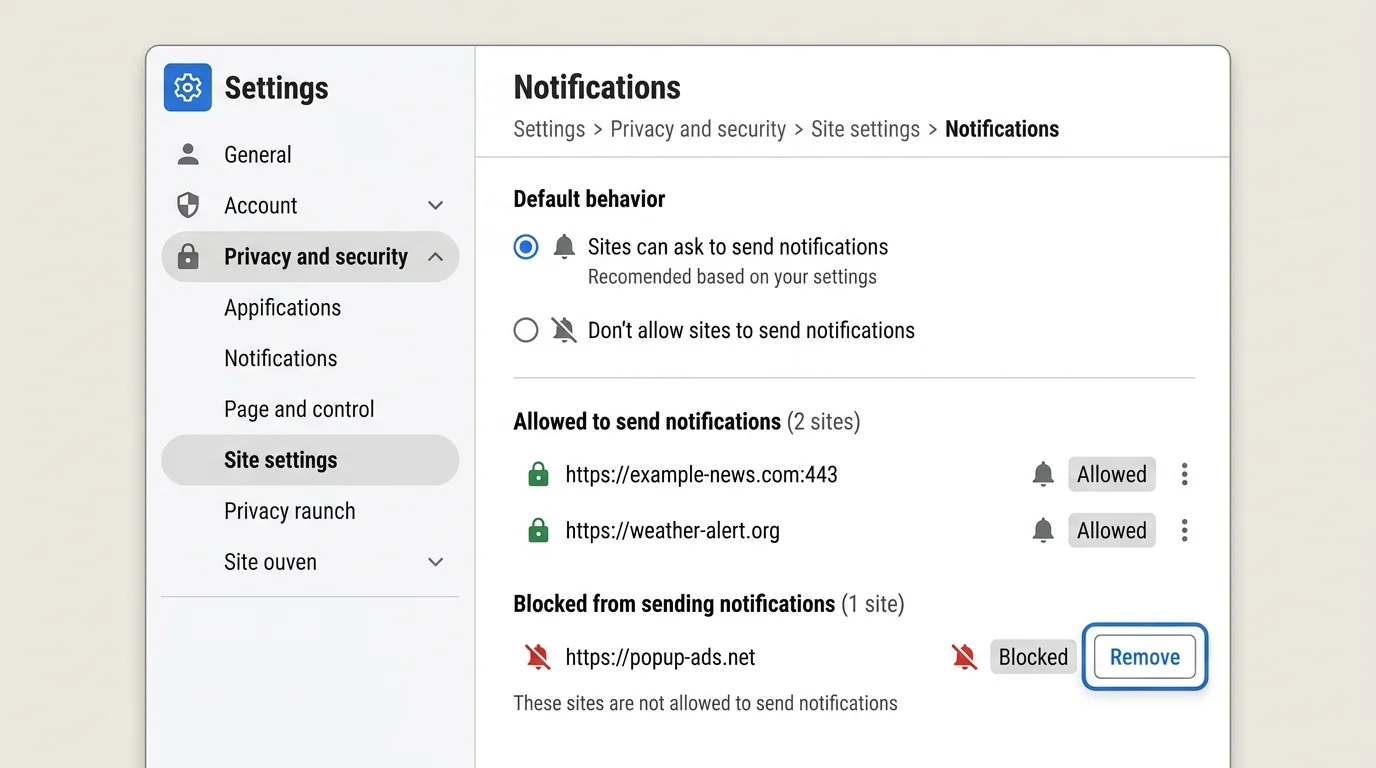1376x768 pixels.
Task: Click the red muted bell left of popup-ads.net
Action: [x=538, y=657]
